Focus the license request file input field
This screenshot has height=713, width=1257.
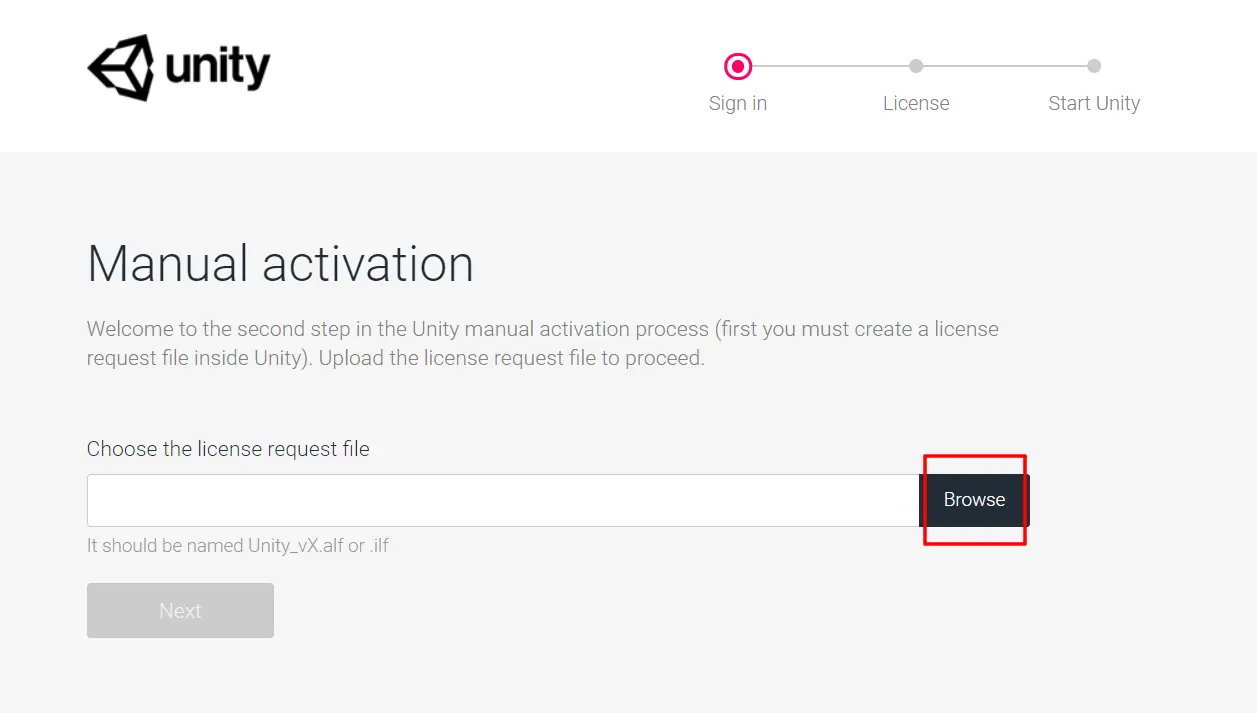(503, 500)
